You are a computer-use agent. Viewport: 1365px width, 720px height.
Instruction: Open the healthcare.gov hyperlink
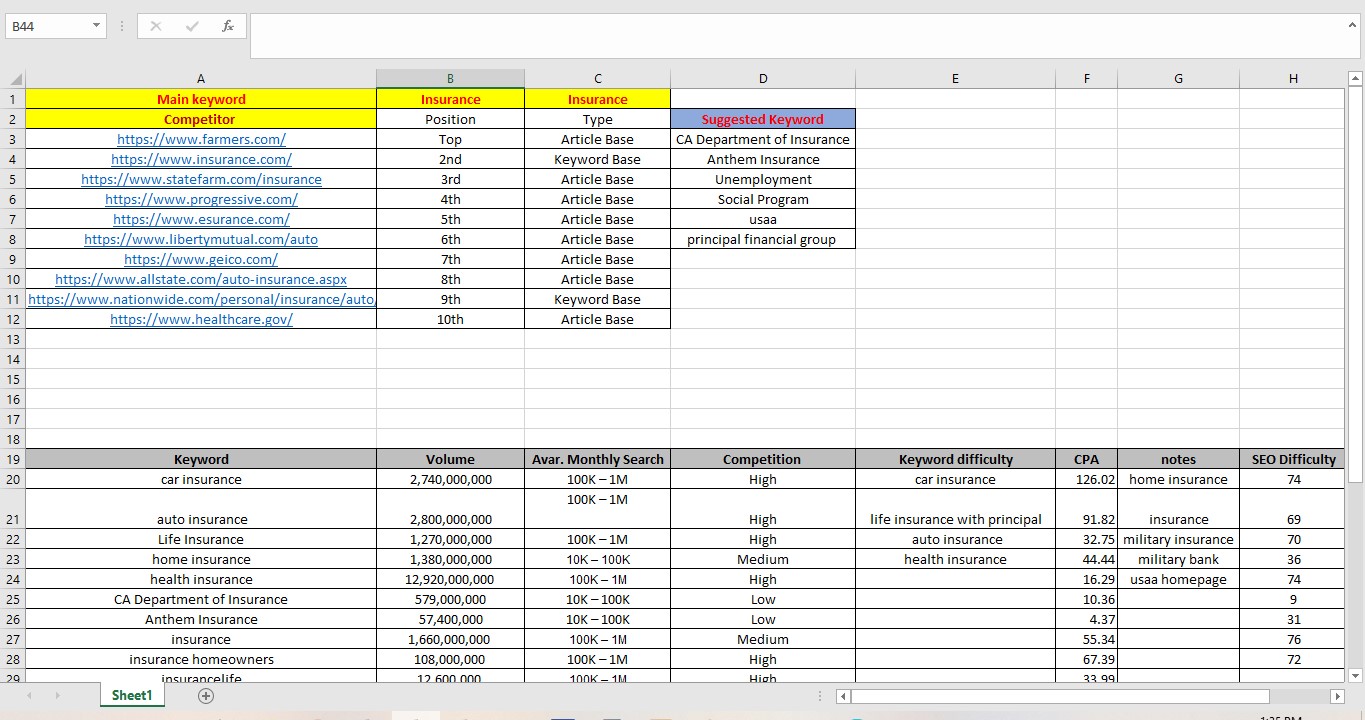pos(200,319)
